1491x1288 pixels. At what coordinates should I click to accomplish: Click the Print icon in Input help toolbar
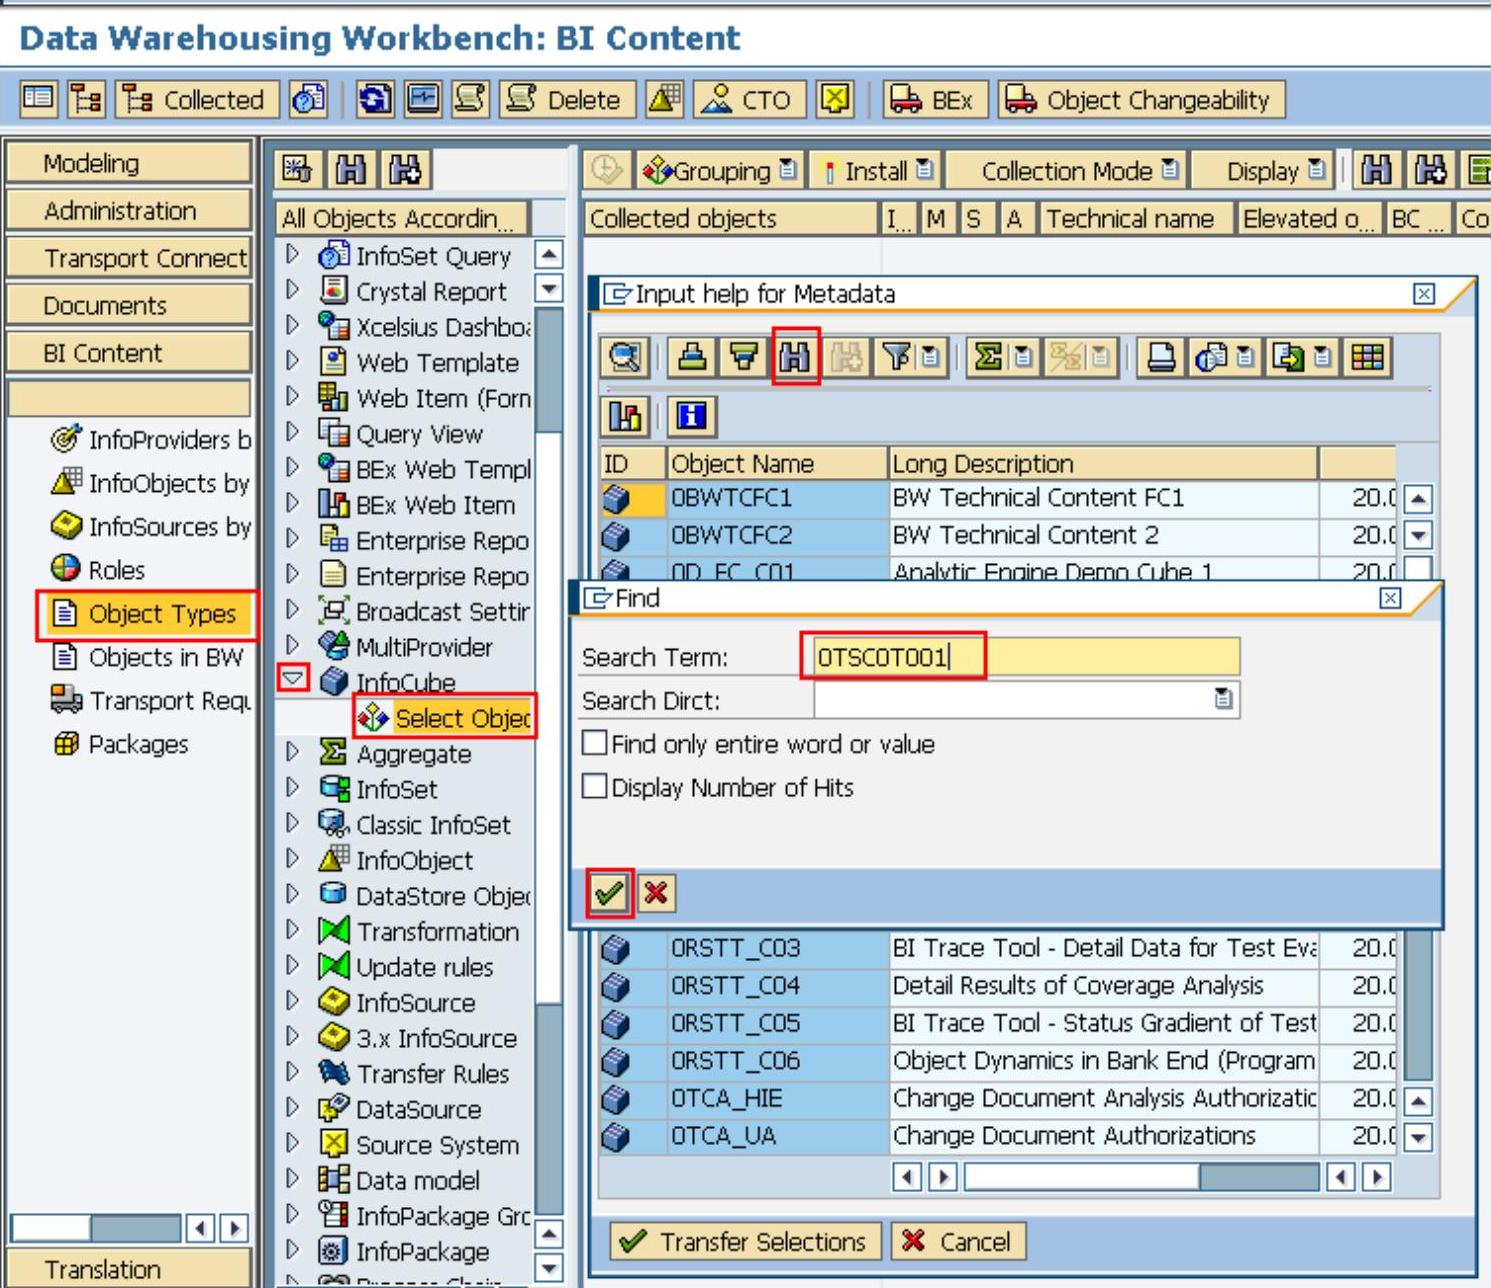tap(1161, 357)
